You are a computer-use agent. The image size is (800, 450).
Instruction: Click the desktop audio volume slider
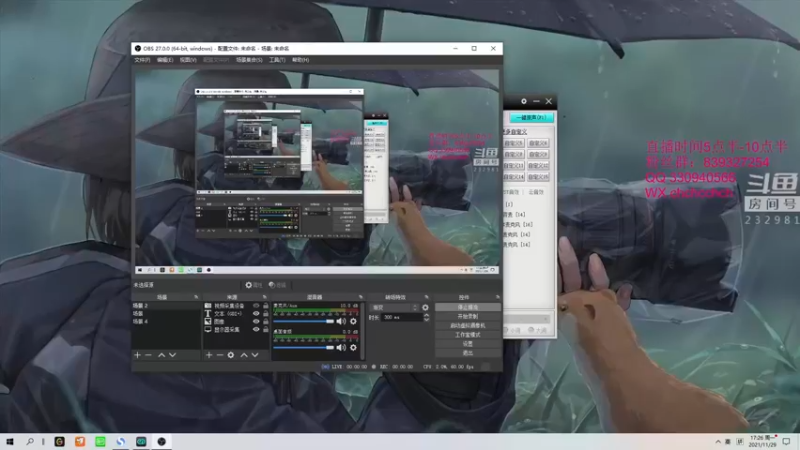point(303,347)
